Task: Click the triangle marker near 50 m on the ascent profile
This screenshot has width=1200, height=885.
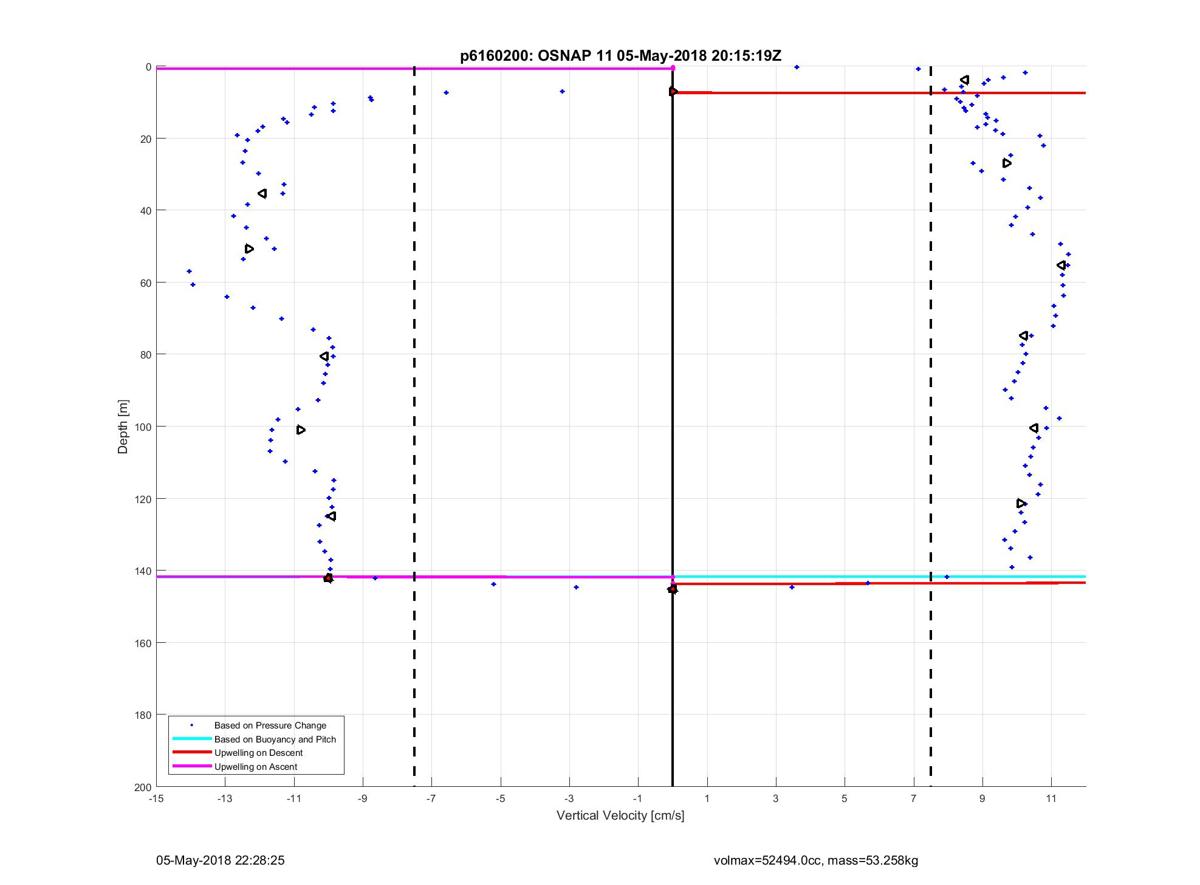Action: (x=250, y=249)
